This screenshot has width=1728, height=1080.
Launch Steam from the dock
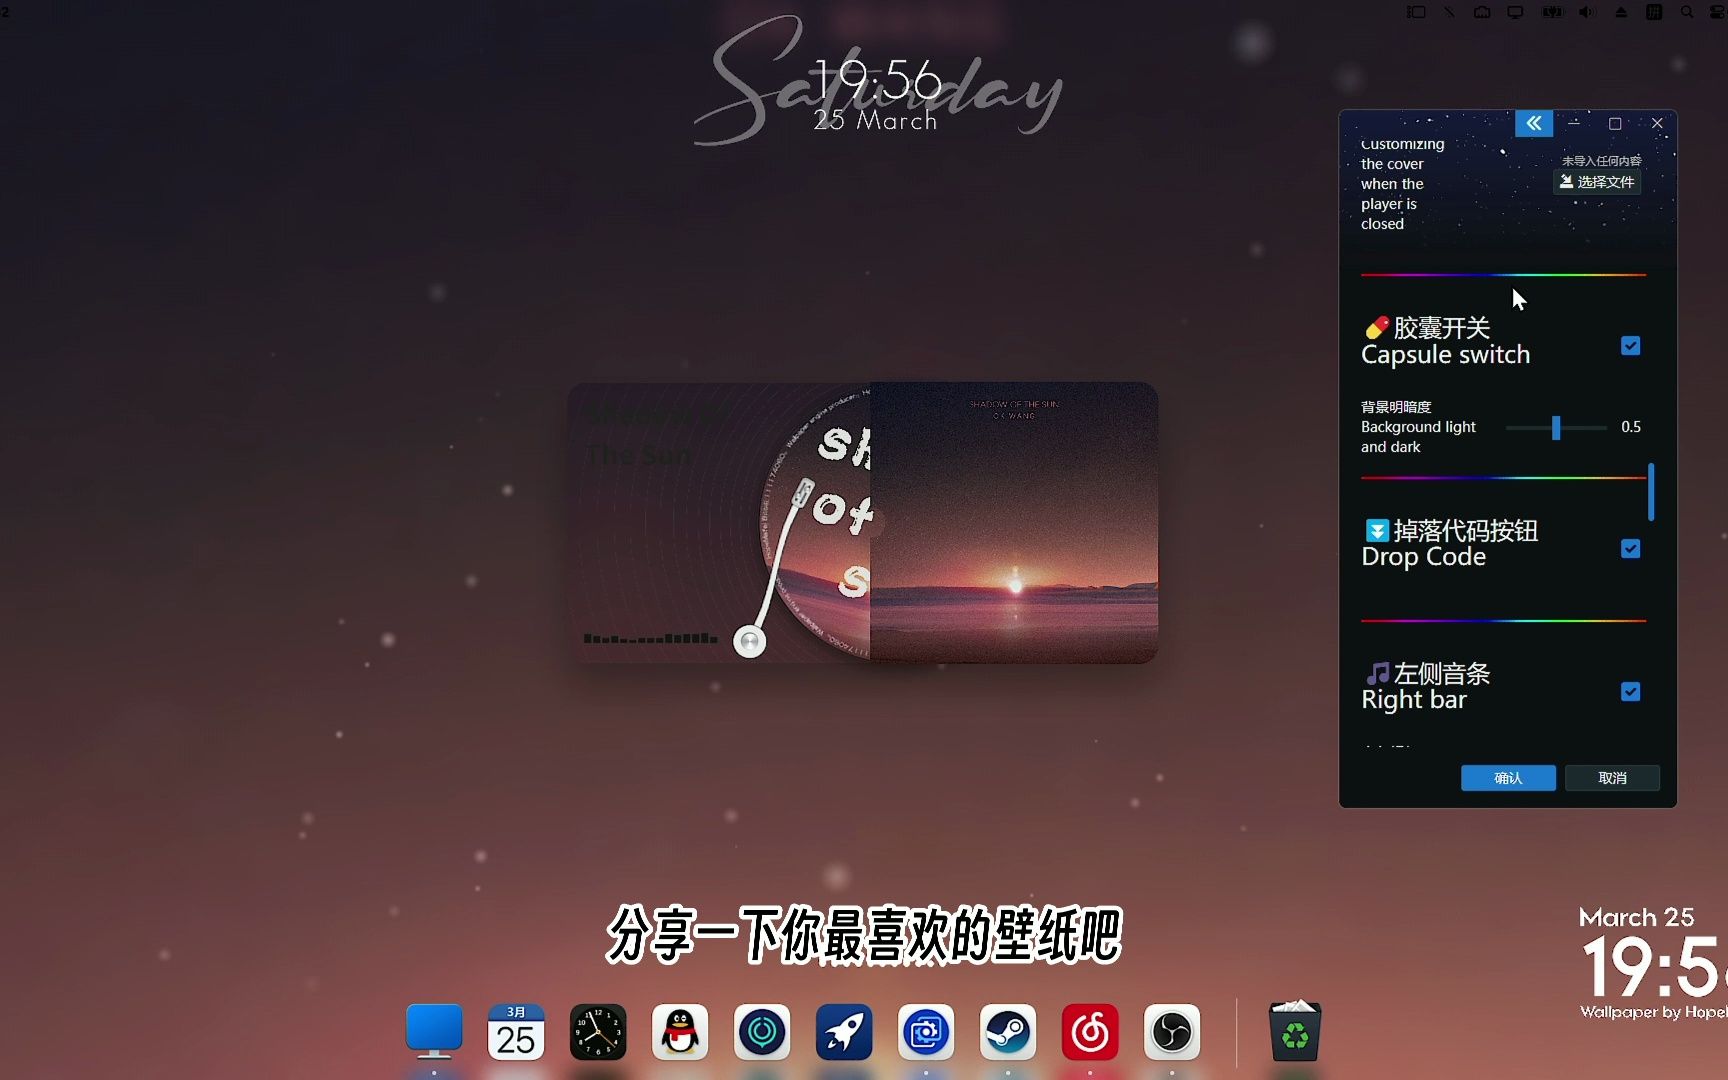click(x=1008, y=1032)
